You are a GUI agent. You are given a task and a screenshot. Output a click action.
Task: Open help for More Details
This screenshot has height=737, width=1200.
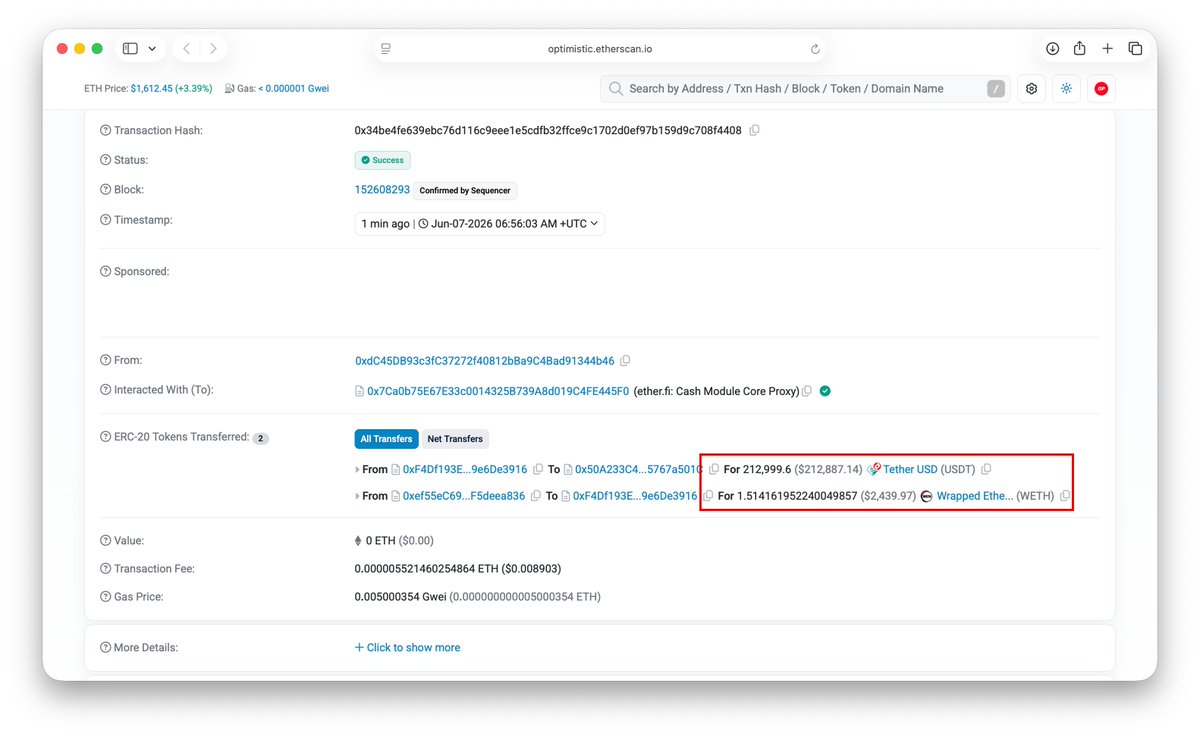106,648
